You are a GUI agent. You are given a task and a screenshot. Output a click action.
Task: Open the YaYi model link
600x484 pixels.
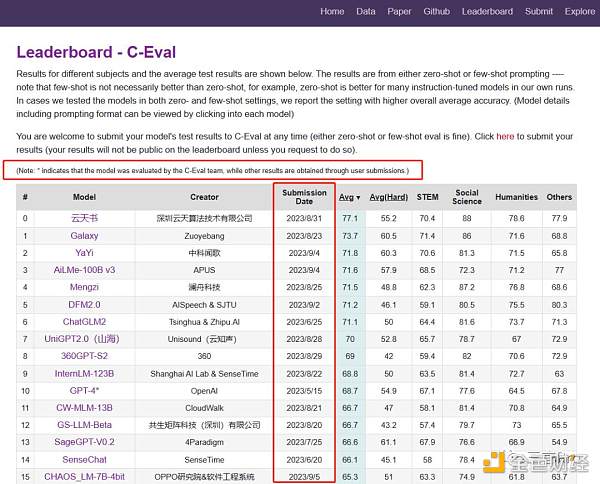pos(84,253)
